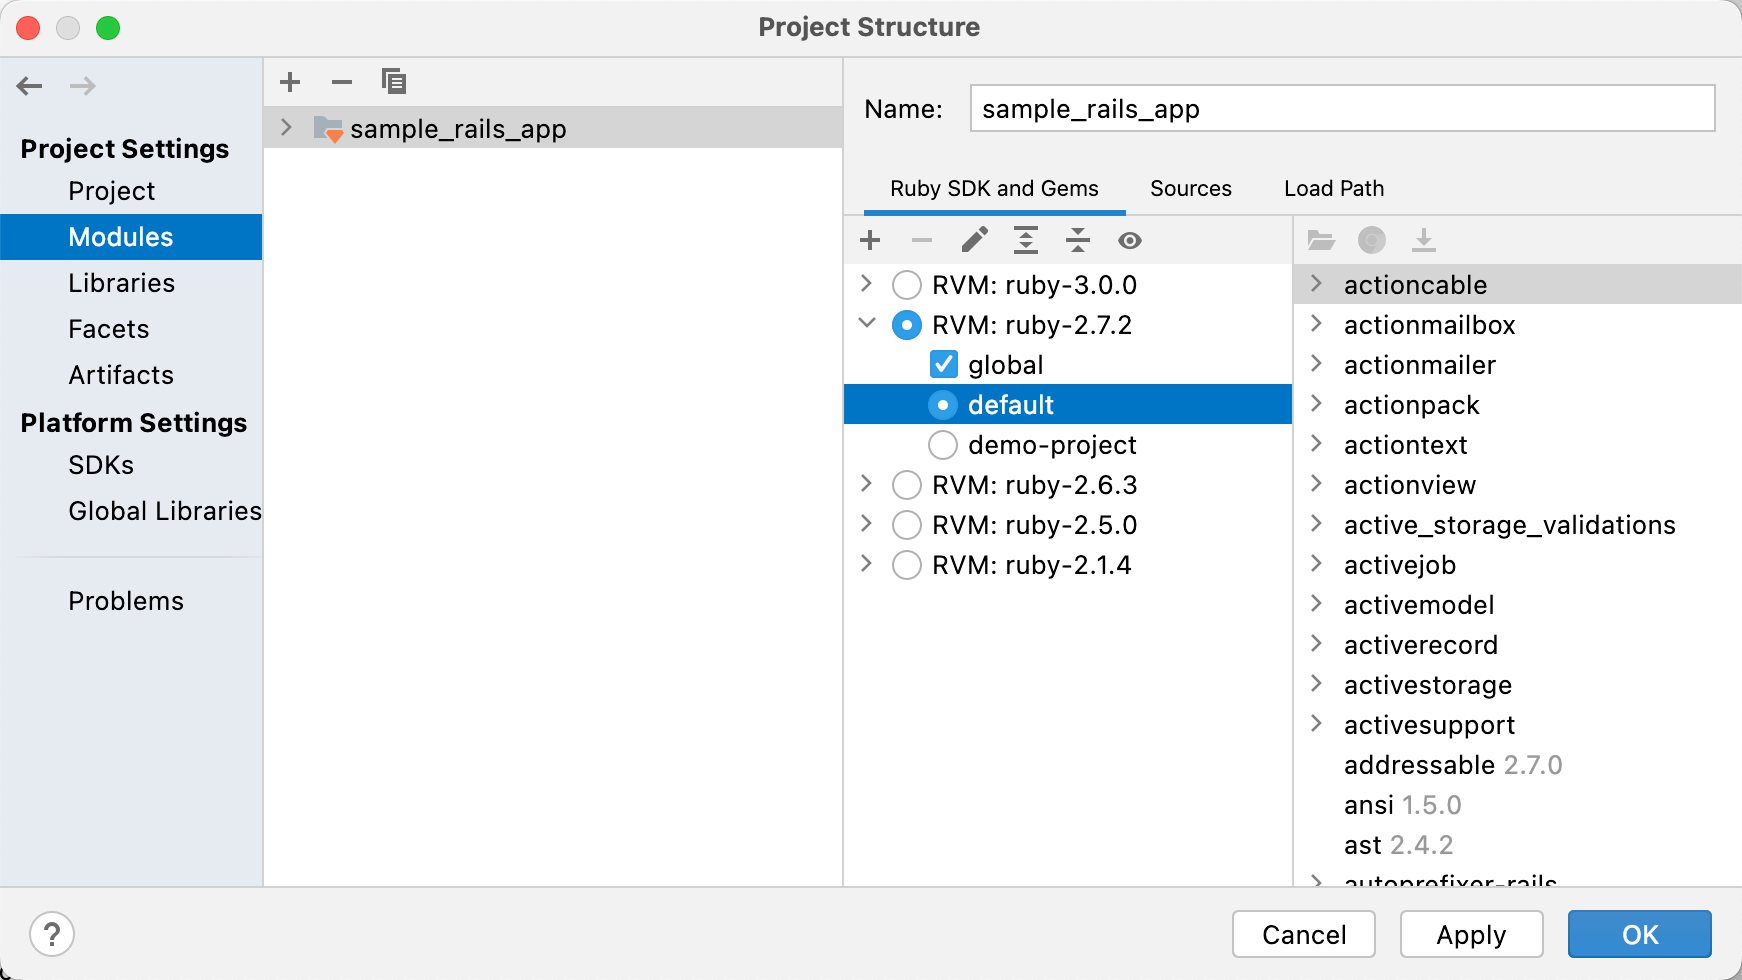Select the addressable 2.7.0 gem

pyautogui.click(x=1518, y=765)
